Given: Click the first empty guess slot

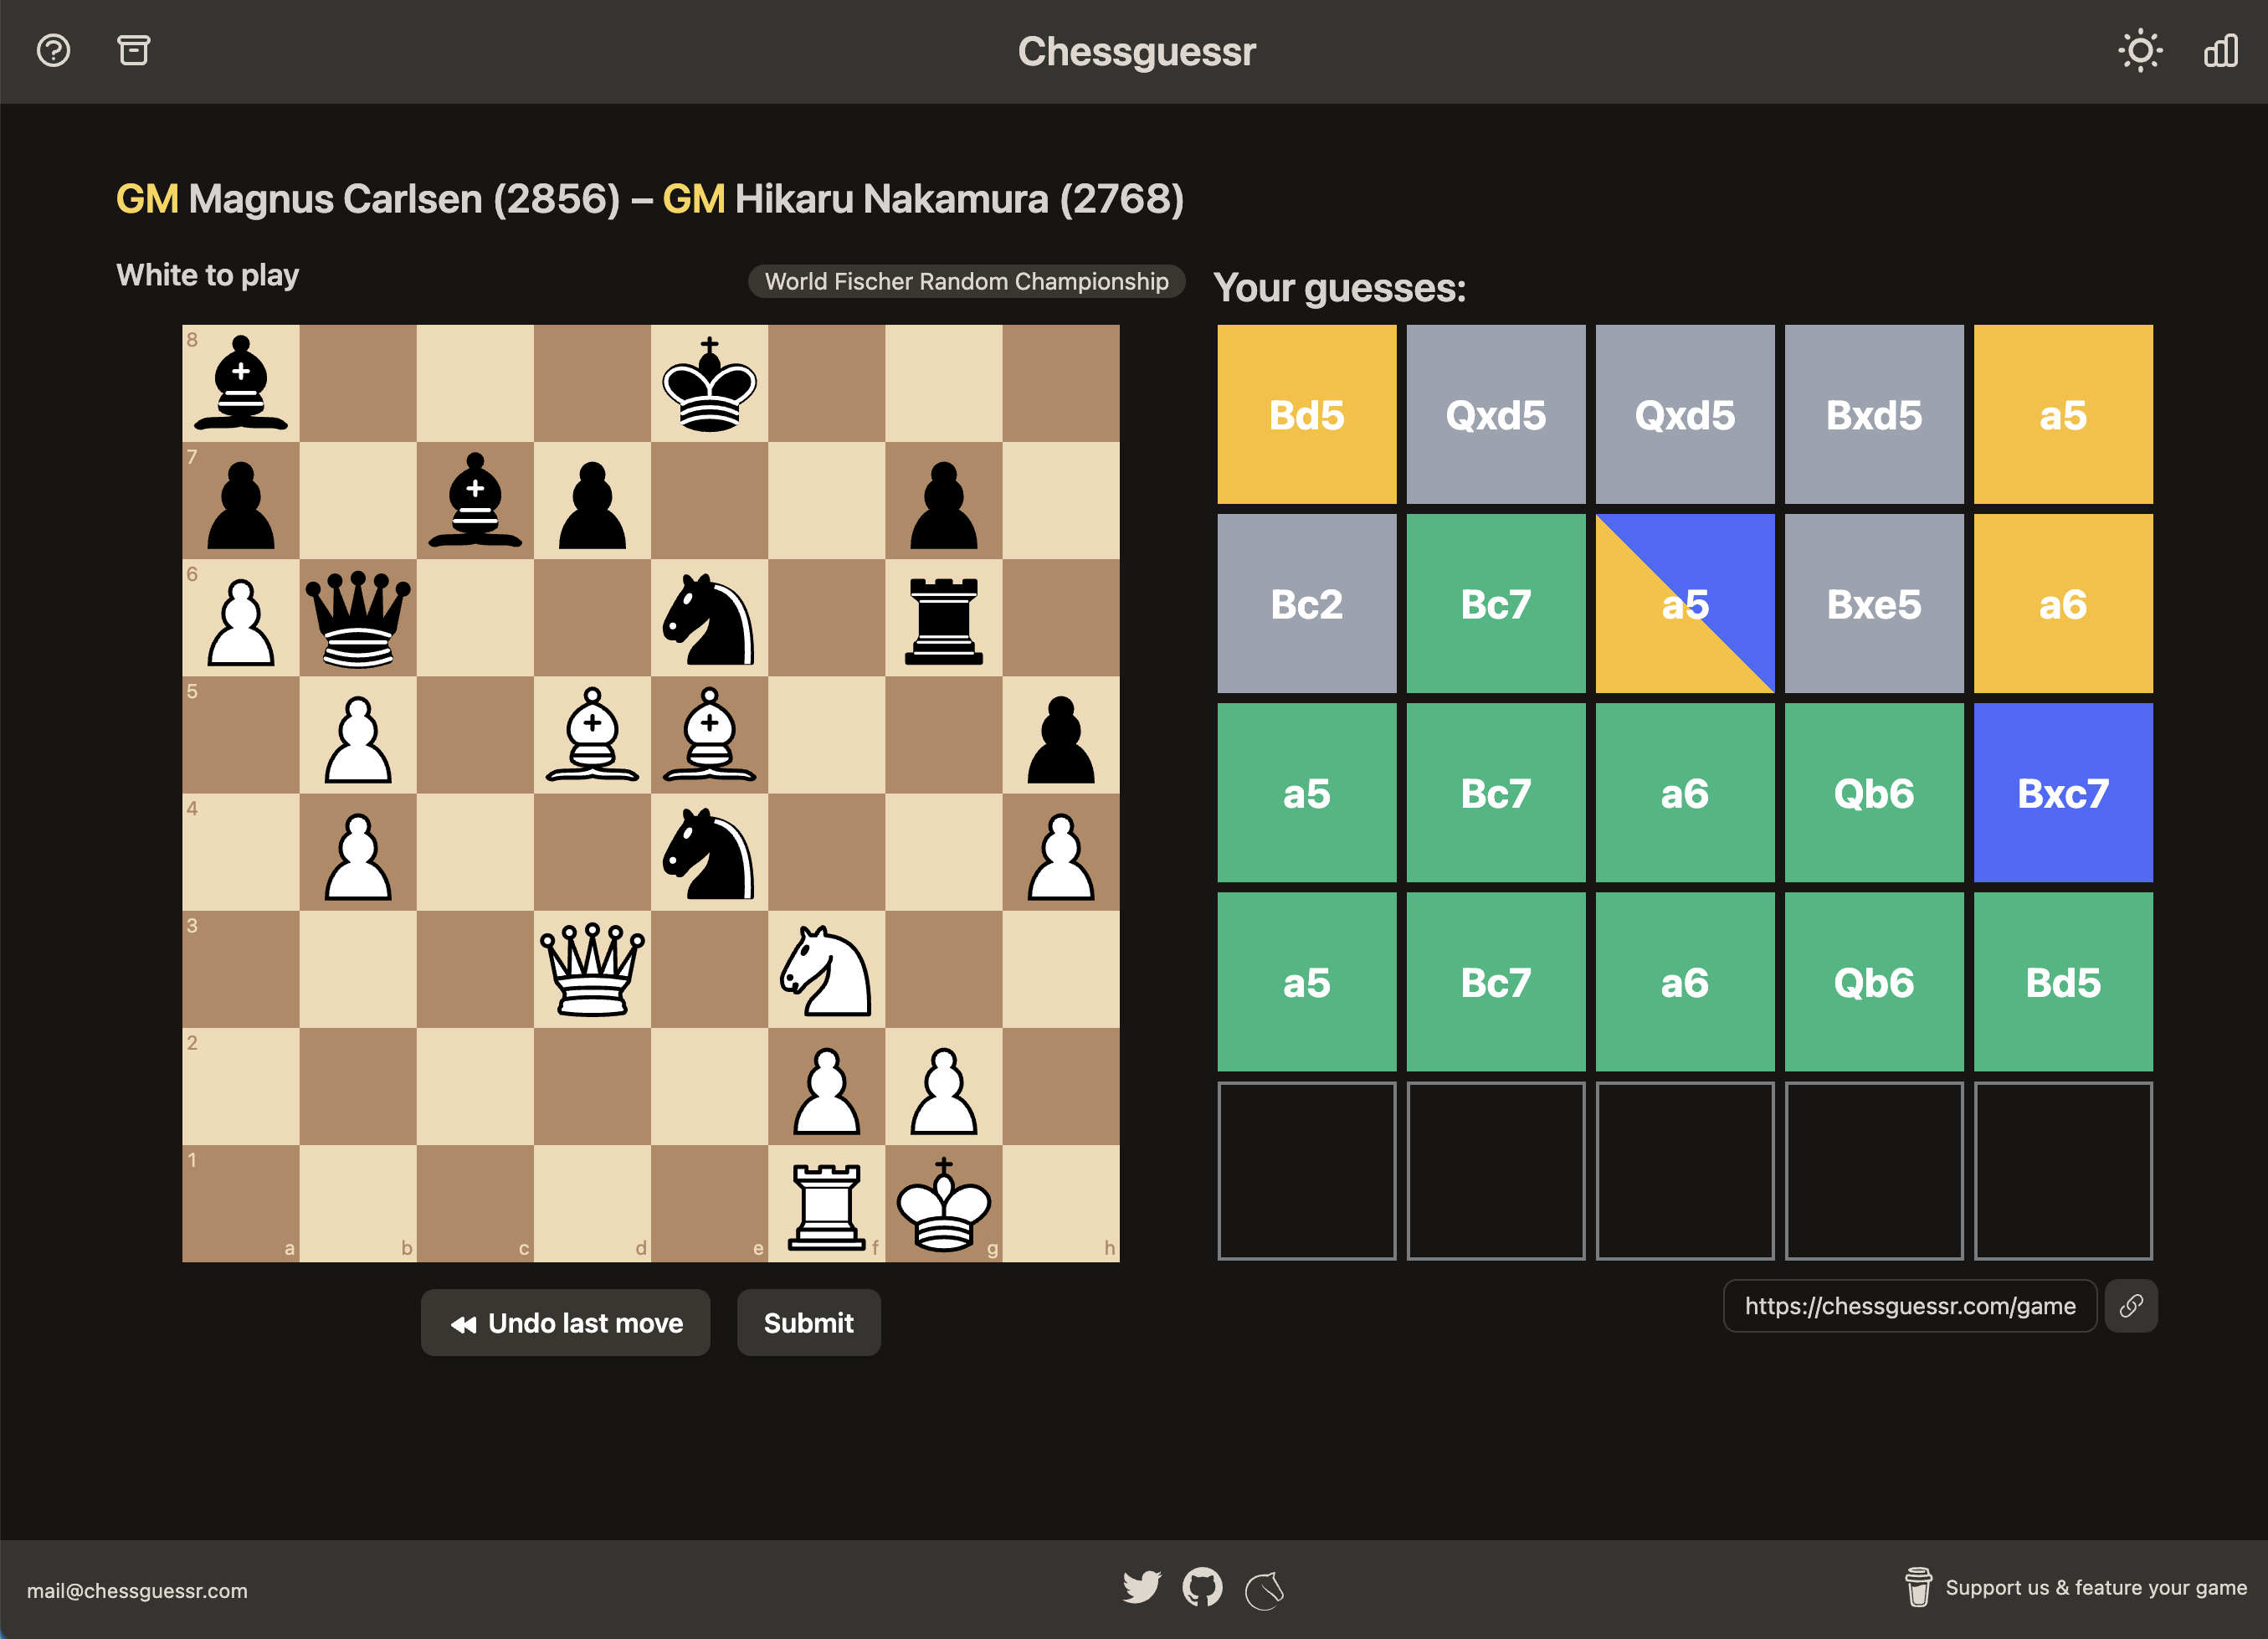Looking at the screenshot, I should click(1306, 1170).
